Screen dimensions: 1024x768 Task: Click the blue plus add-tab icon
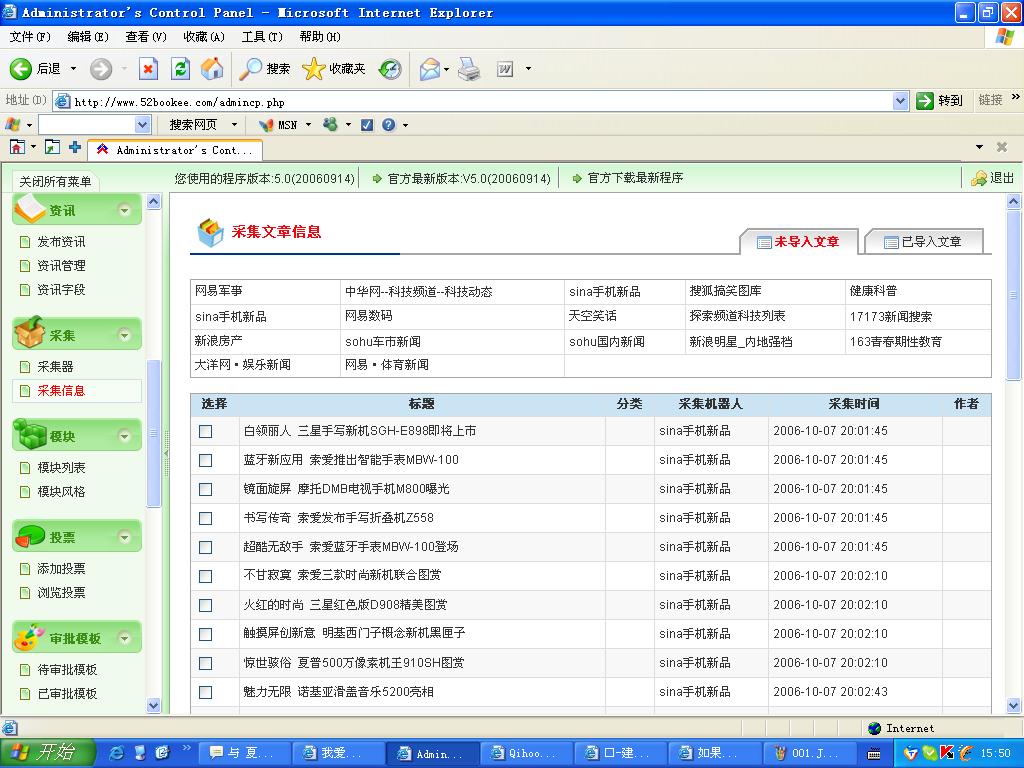[x=75, y=147]
